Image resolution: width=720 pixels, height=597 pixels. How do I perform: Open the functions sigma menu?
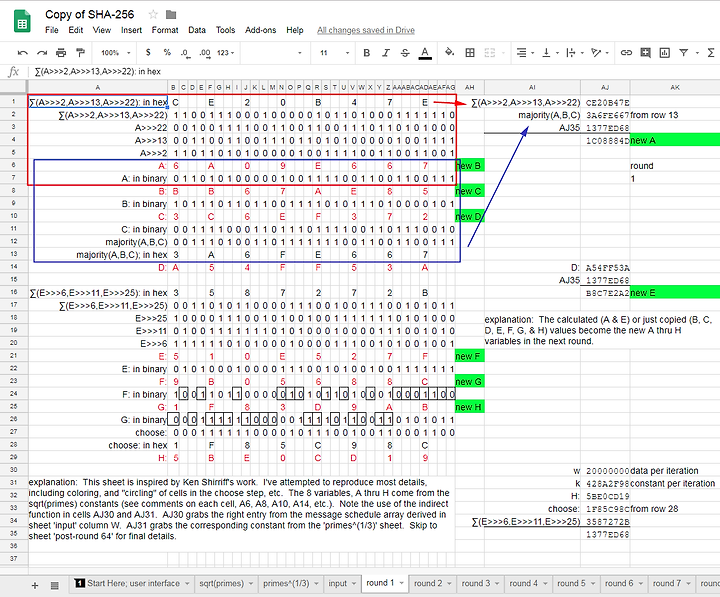point(711,53)
